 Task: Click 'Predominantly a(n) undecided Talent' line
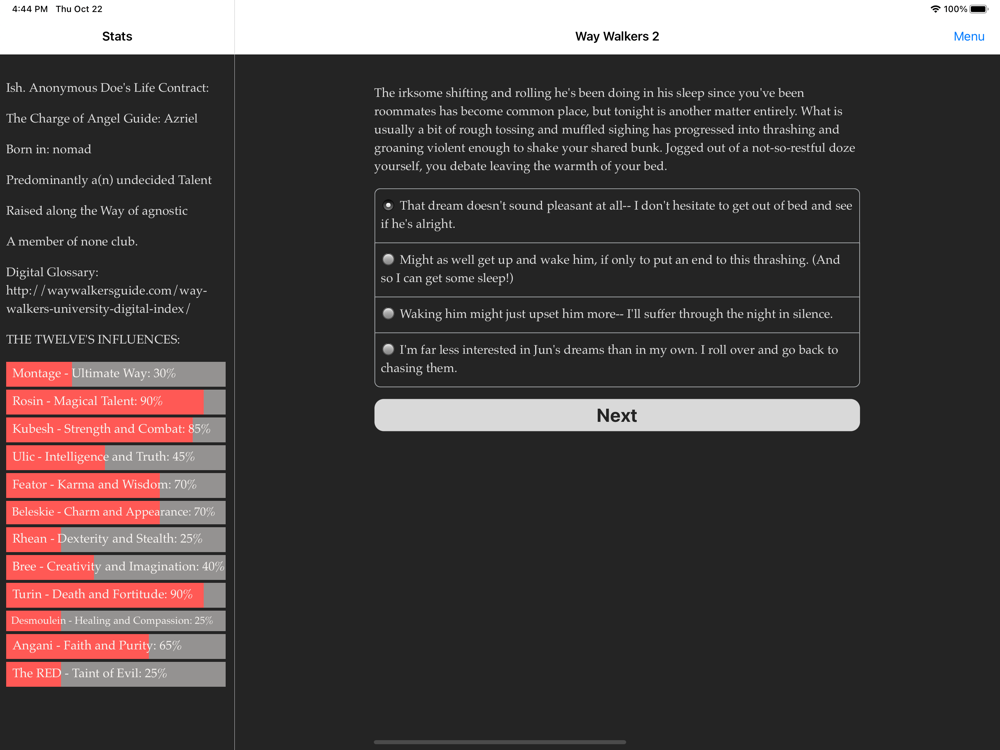pos(108,180)
